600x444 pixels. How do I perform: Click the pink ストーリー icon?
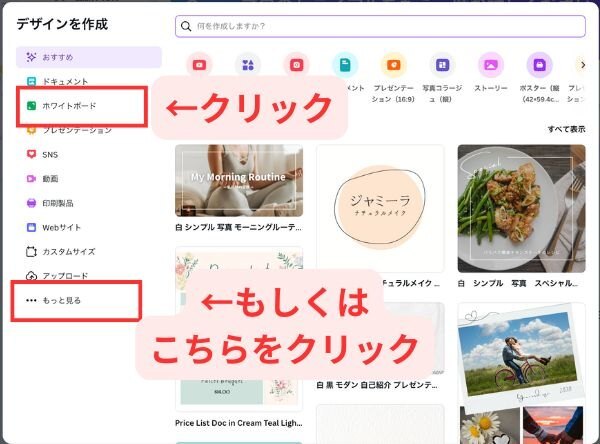click(491, 65)
